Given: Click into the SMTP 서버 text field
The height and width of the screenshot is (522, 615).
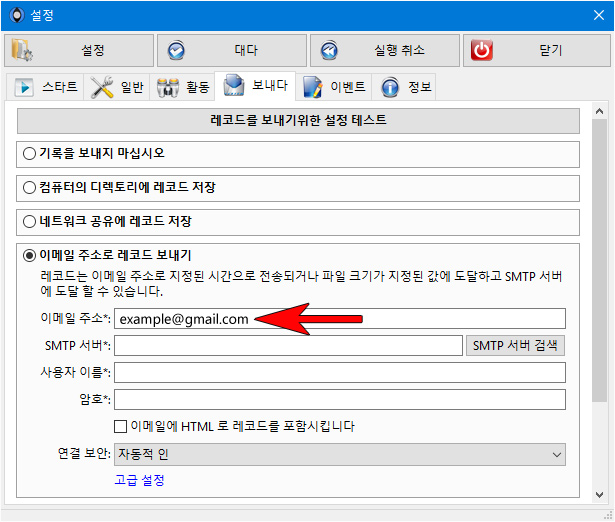Looking at the screenshot, I should [288, 346].
